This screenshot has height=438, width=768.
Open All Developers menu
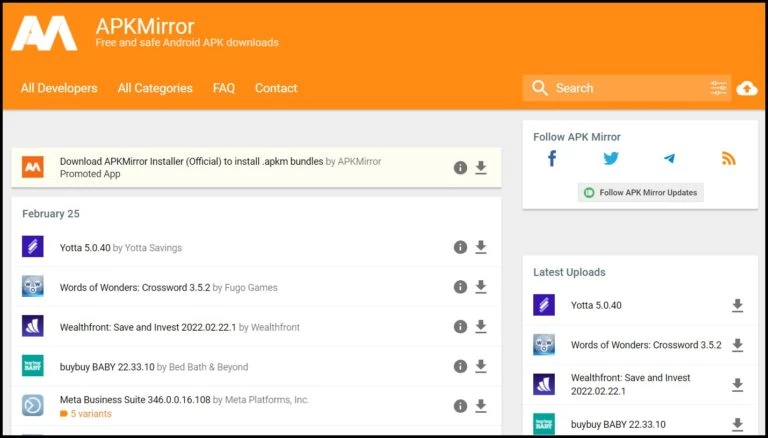pyautogui.click(x=59, y=88)
